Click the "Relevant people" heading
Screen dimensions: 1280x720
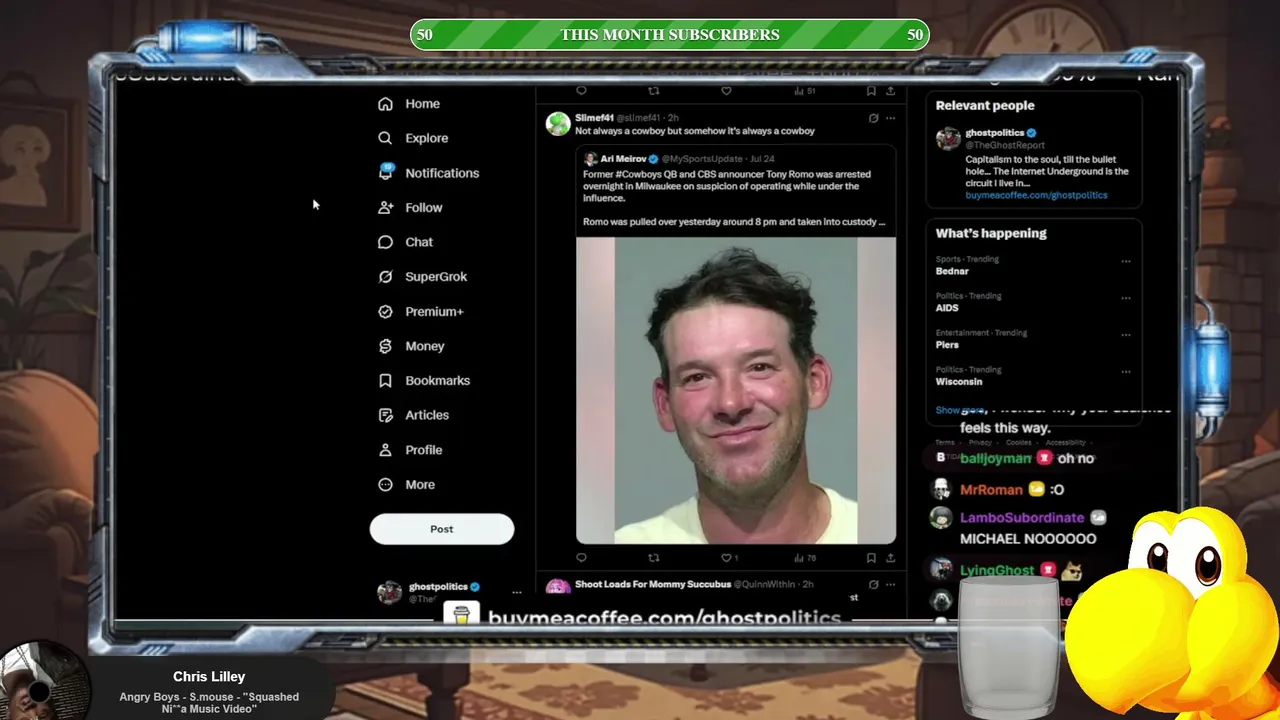985,105
